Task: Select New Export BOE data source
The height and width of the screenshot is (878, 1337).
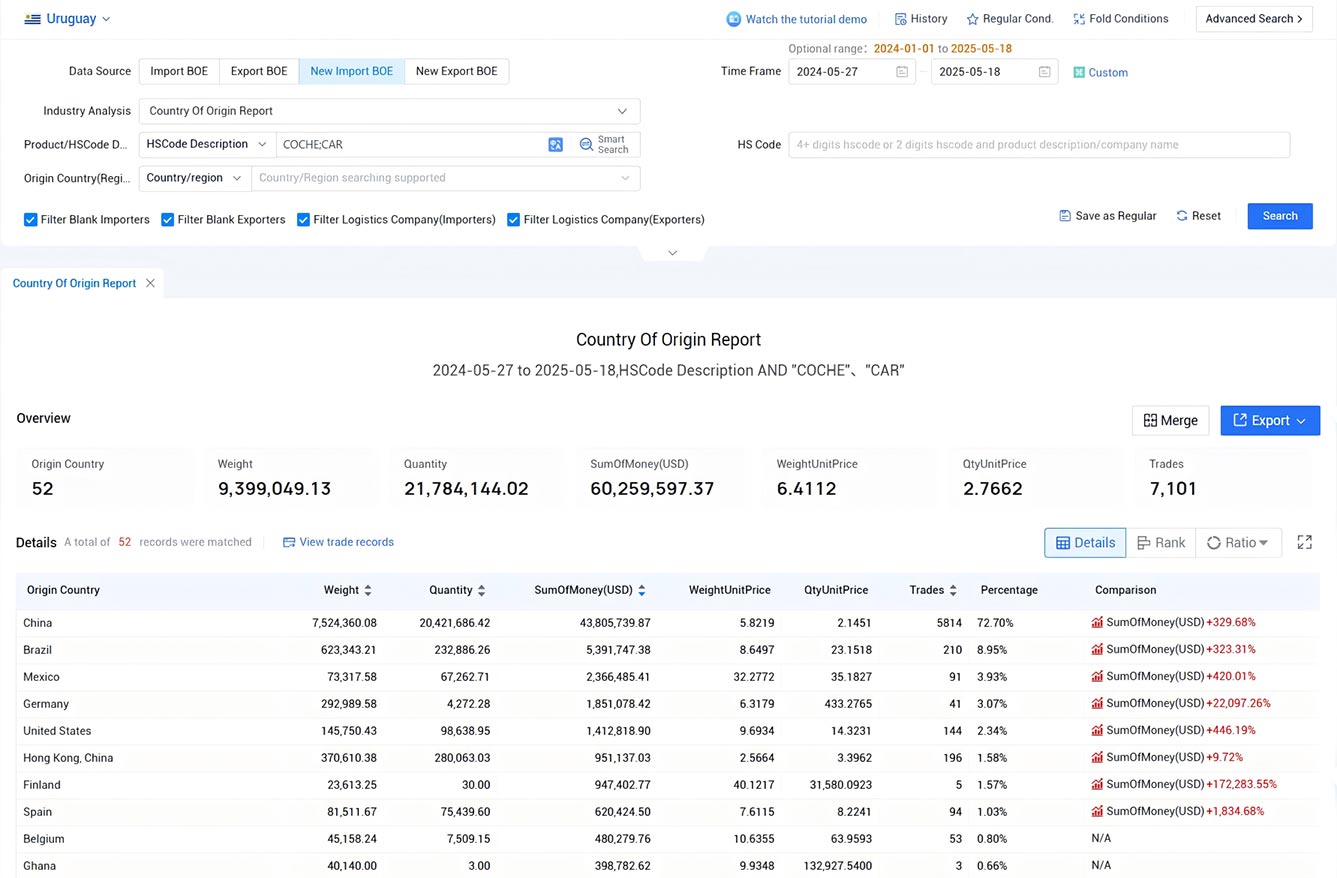Action: point(457,71)
